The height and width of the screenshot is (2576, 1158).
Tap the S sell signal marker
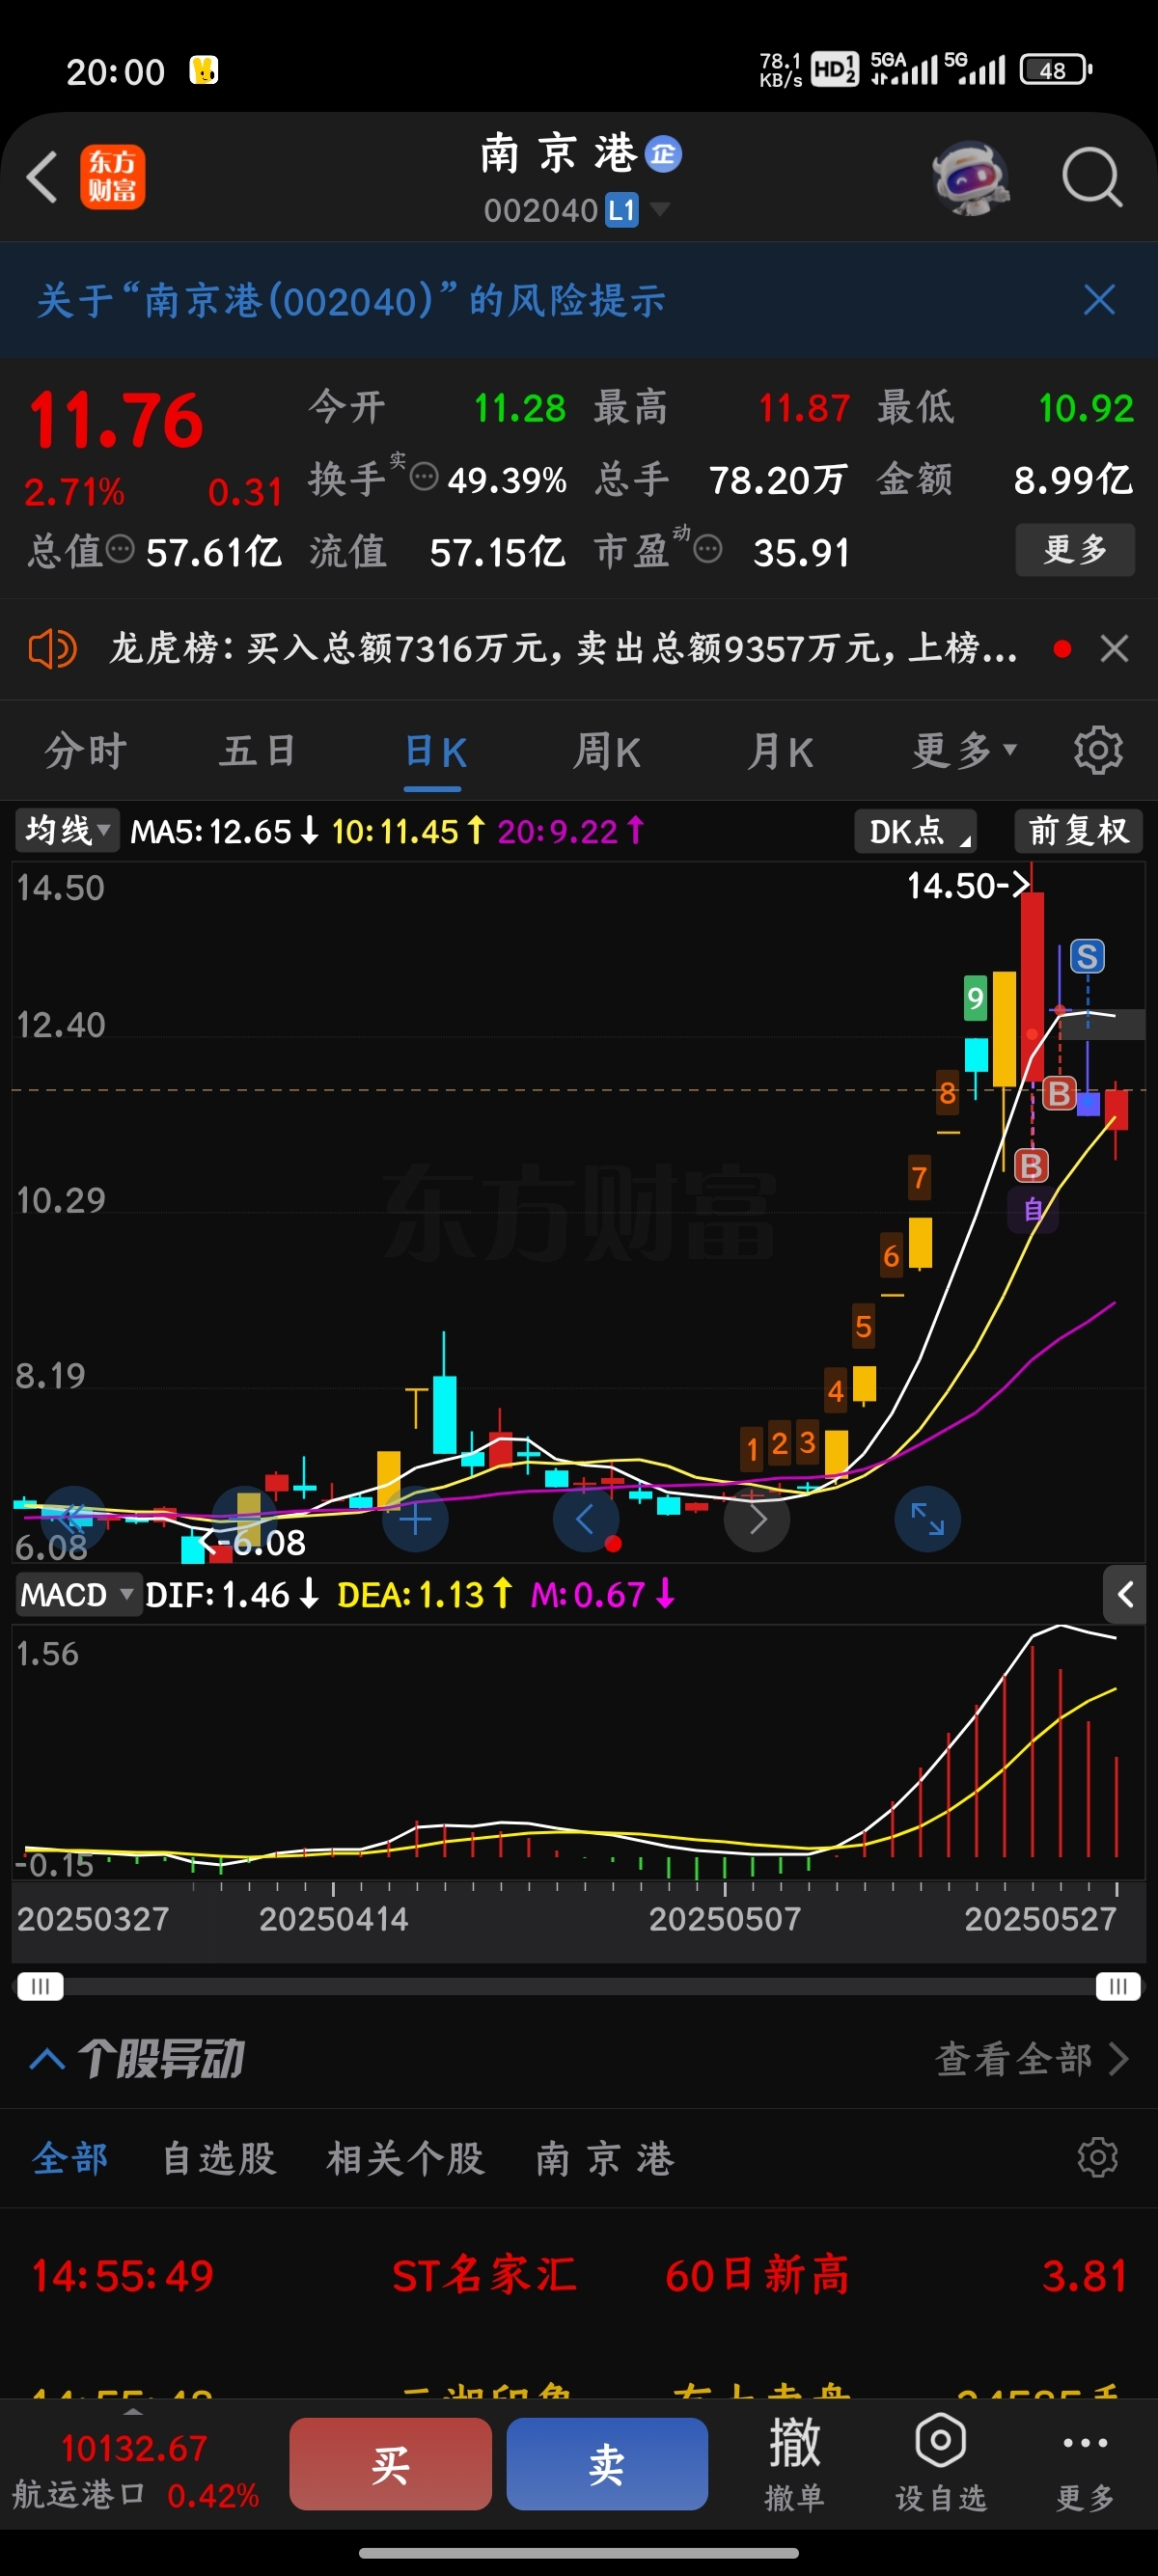click(x=1087, y=956)
